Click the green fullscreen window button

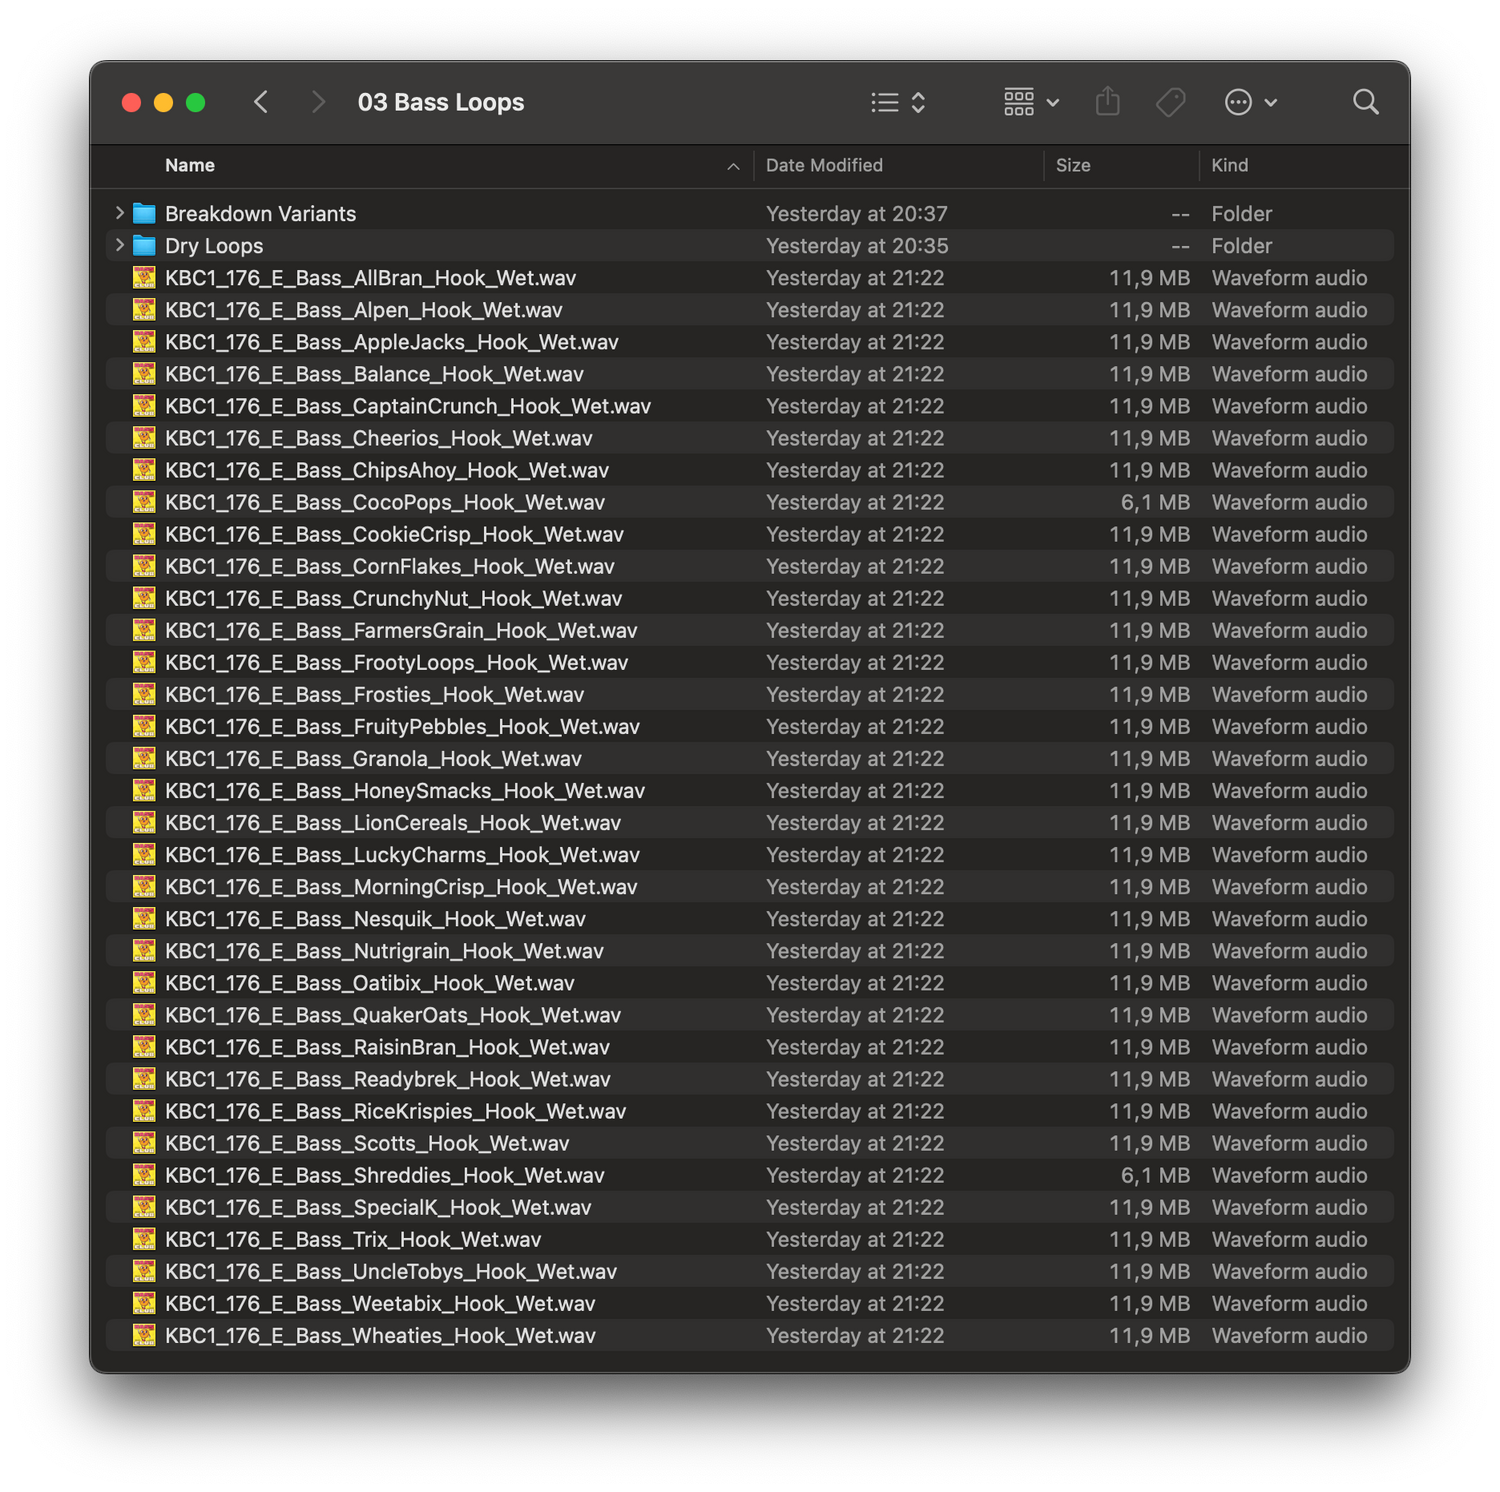pyautogui.click(x=196, y=103)
